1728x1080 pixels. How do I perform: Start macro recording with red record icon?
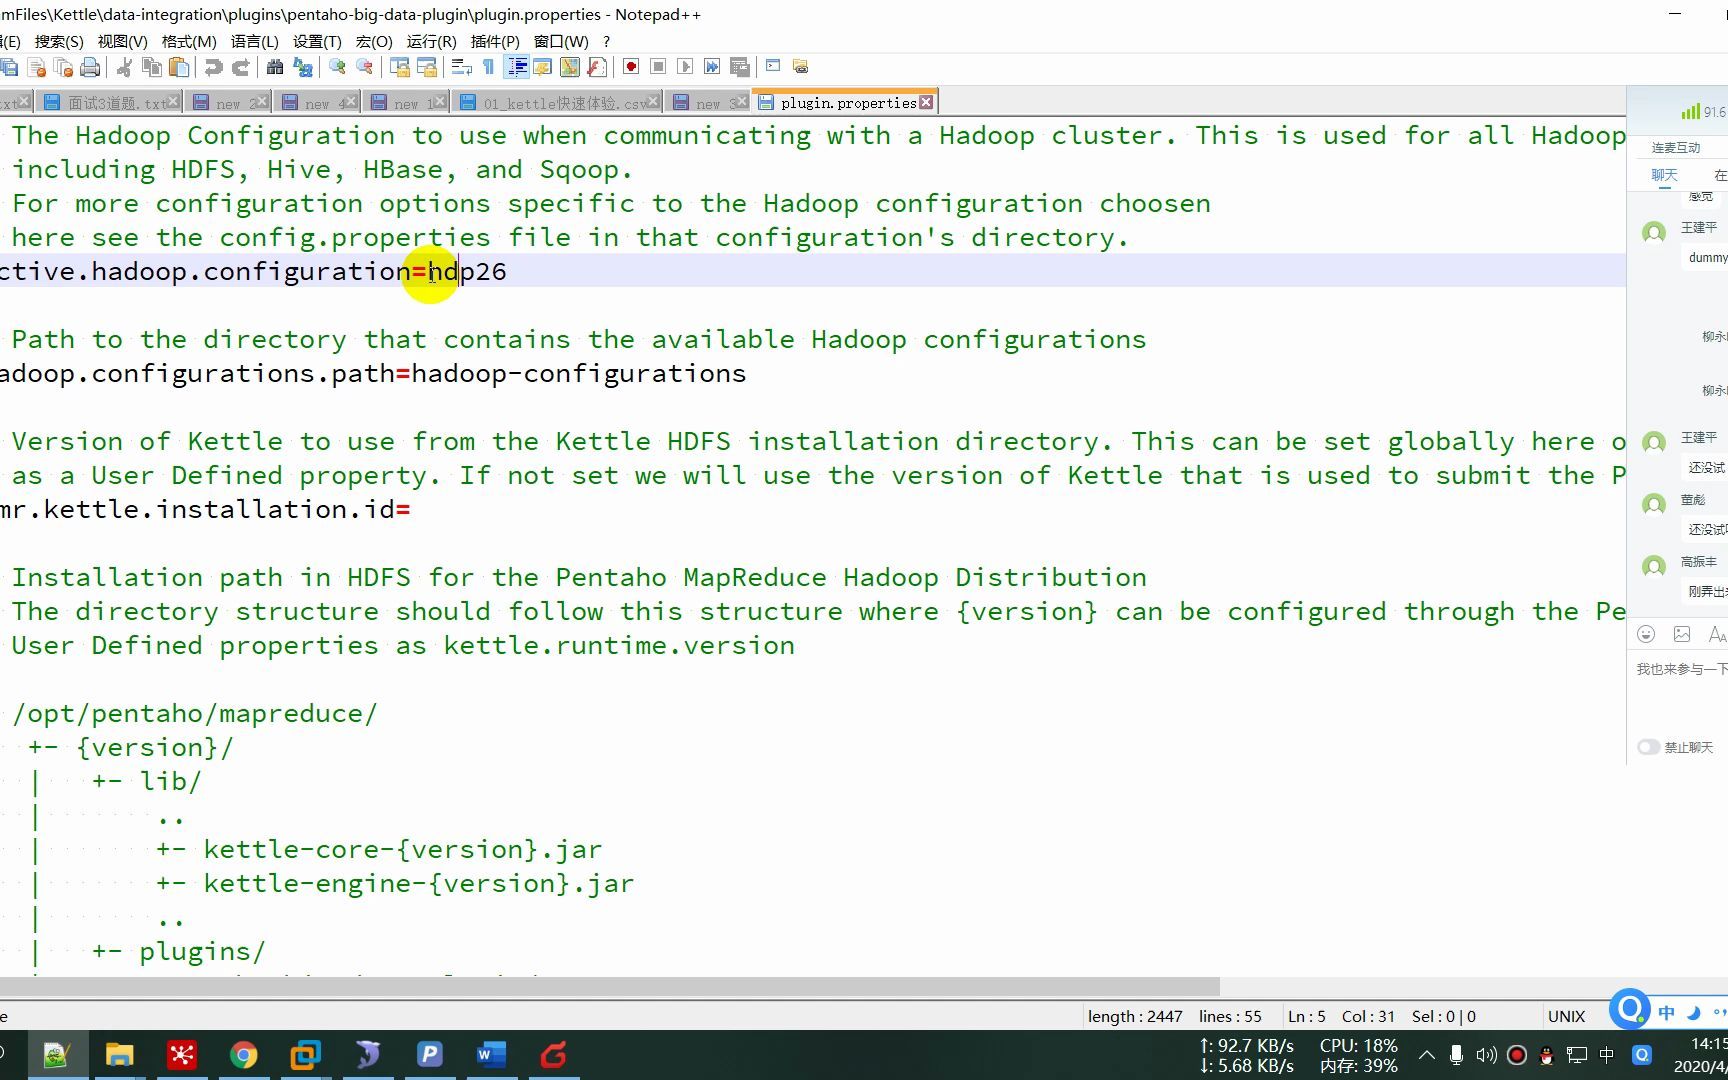click(631, 67)
